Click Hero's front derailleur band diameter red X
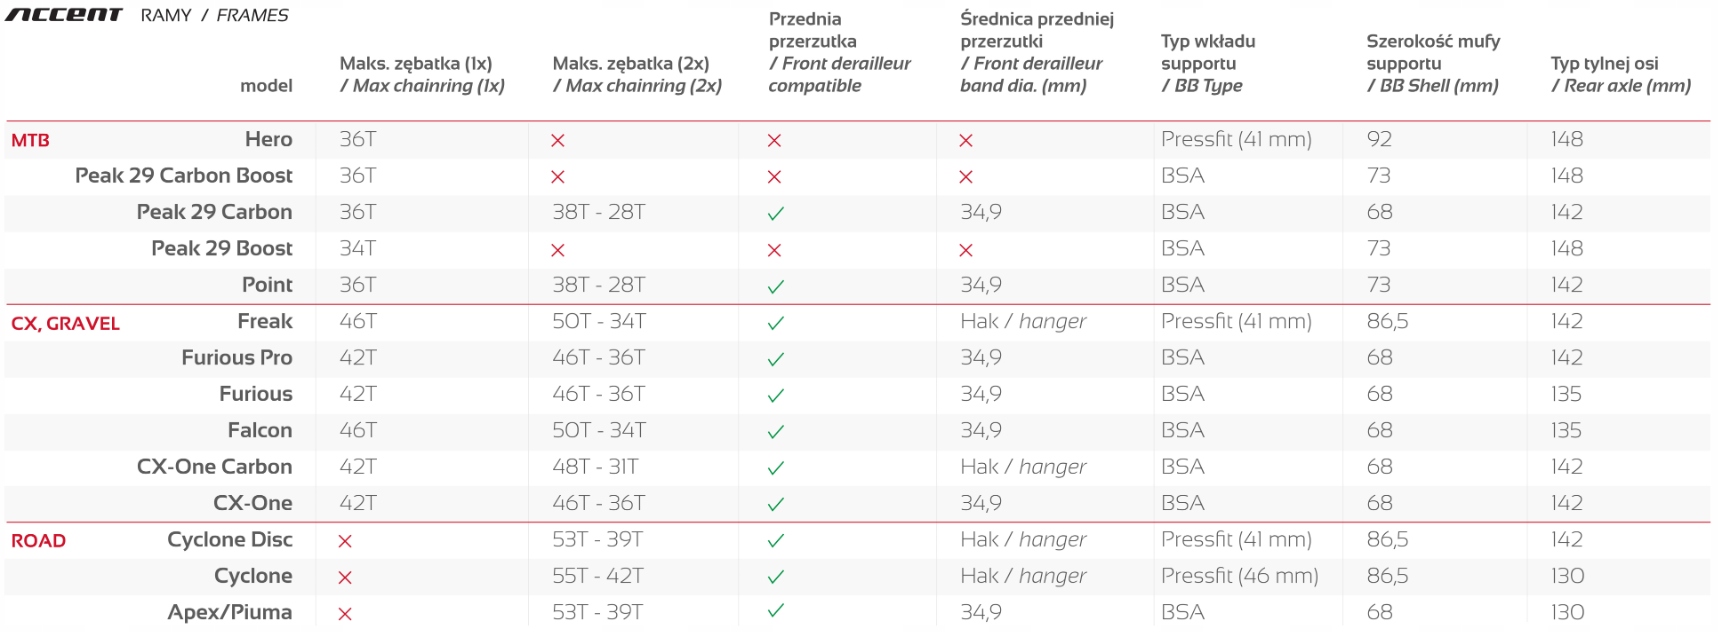Screen dimensions: 1719x632 pyautogui.click(x=966, y=141)
